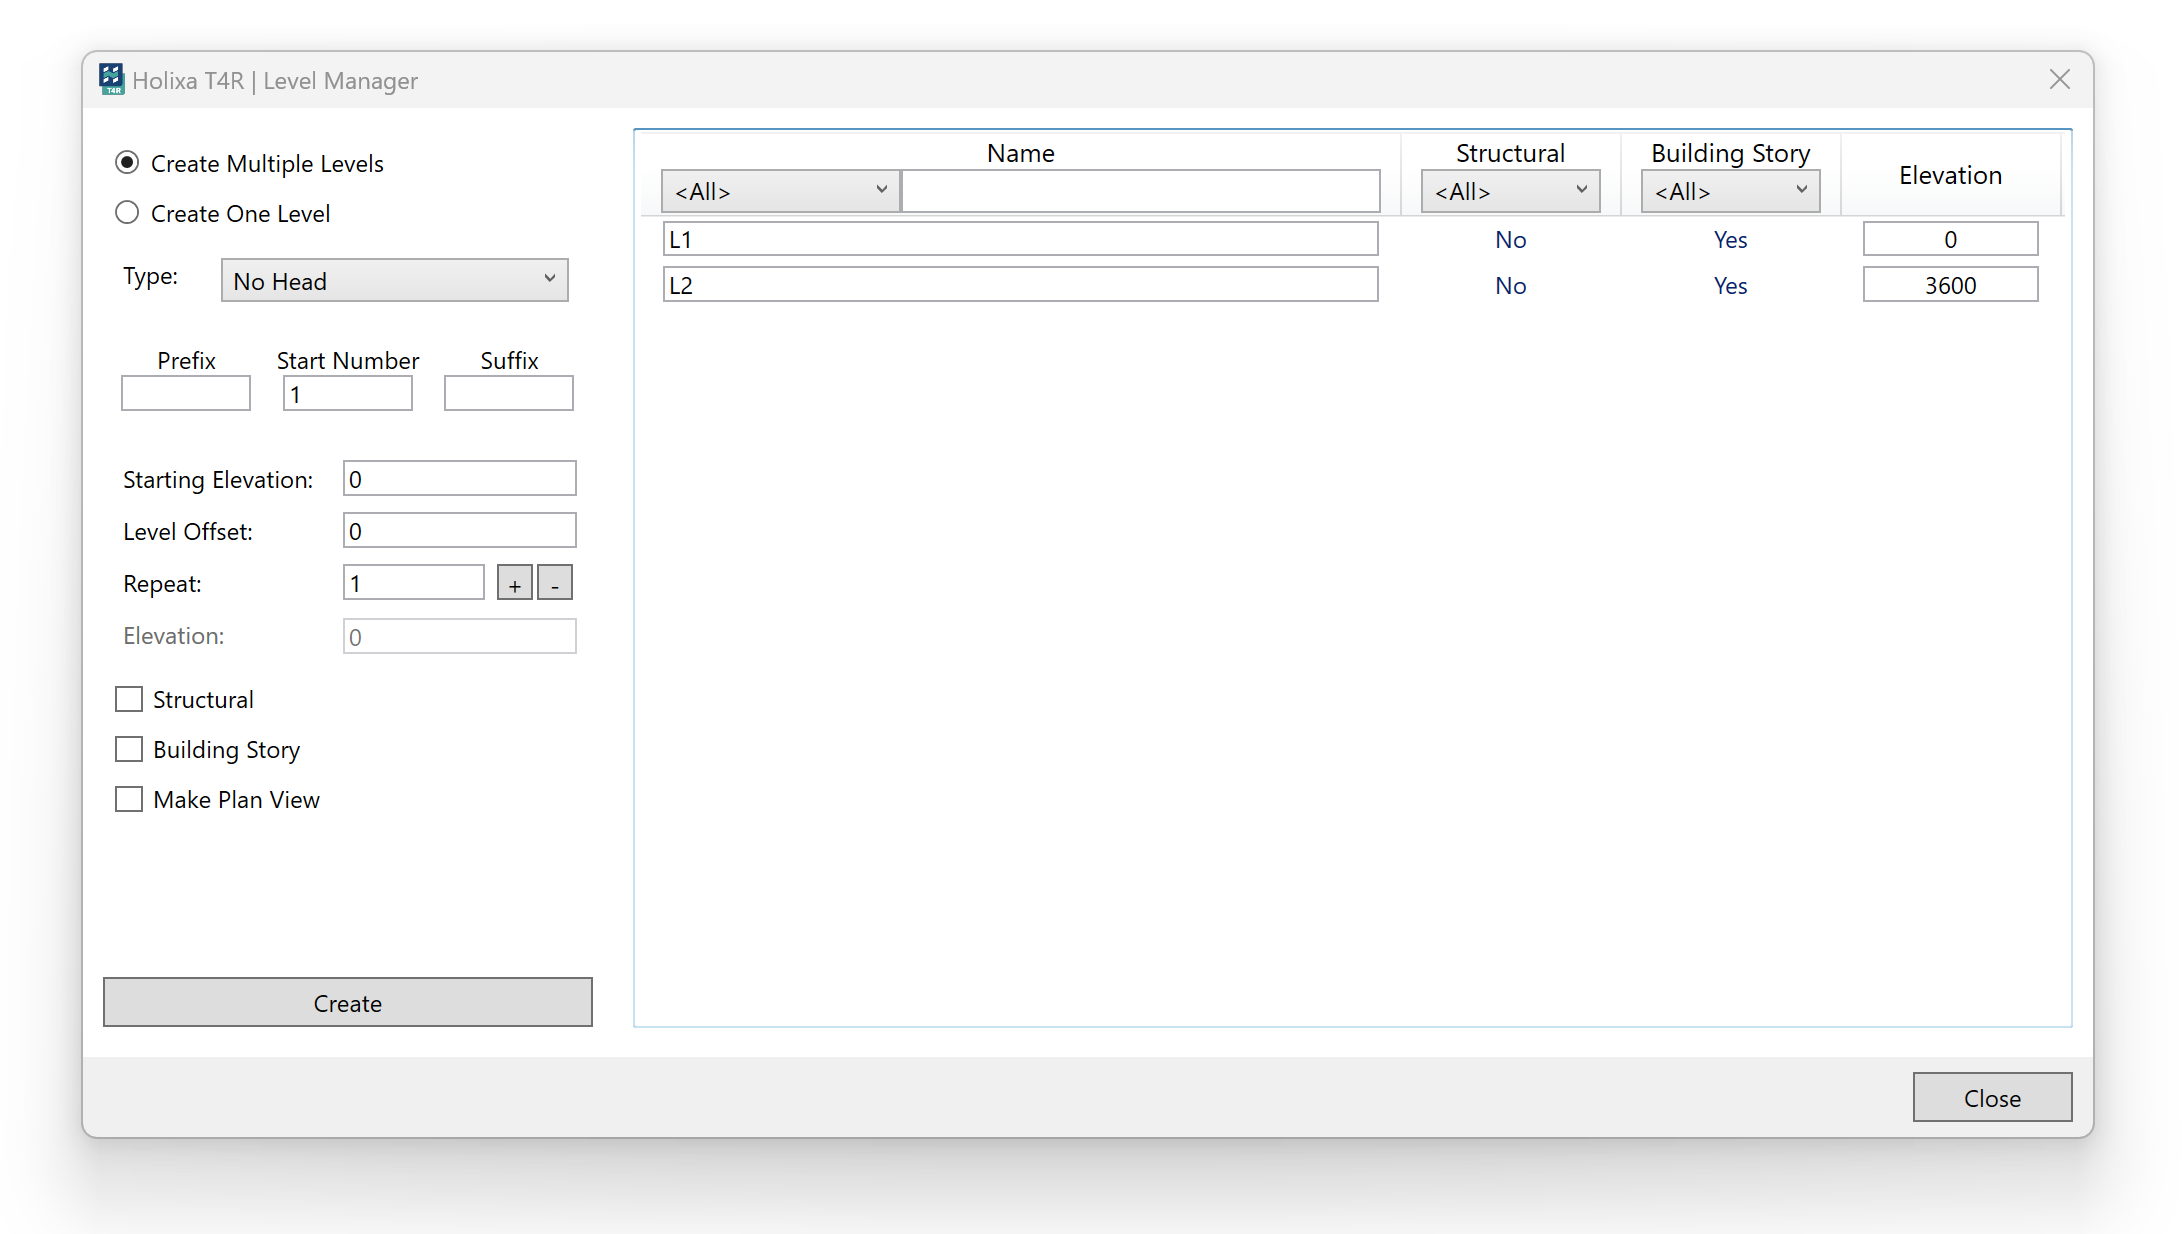Viewport: 2182px width, 1234px height.
Task: Toggle Building Story Yes for L1
Action: pyautogui.click(x=1730, y=240)
